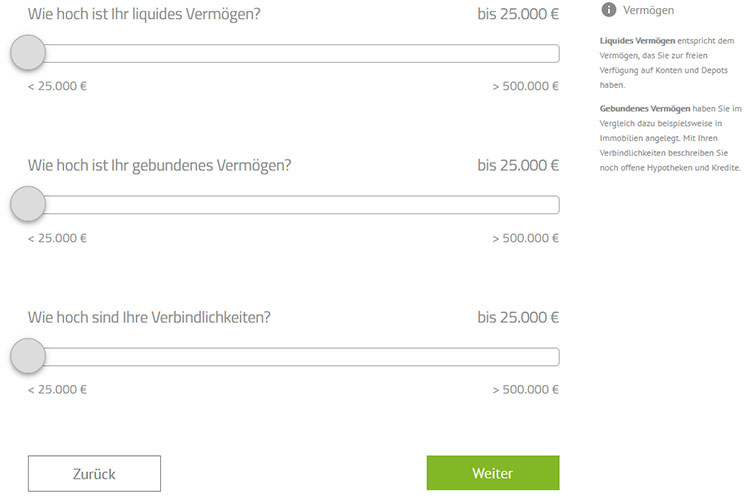Viewport: 750px width, 502px height.
Task: Click the 'Wie hoch sind Ihre Verbindlichkeiten?' question
Action: [149, 317]
